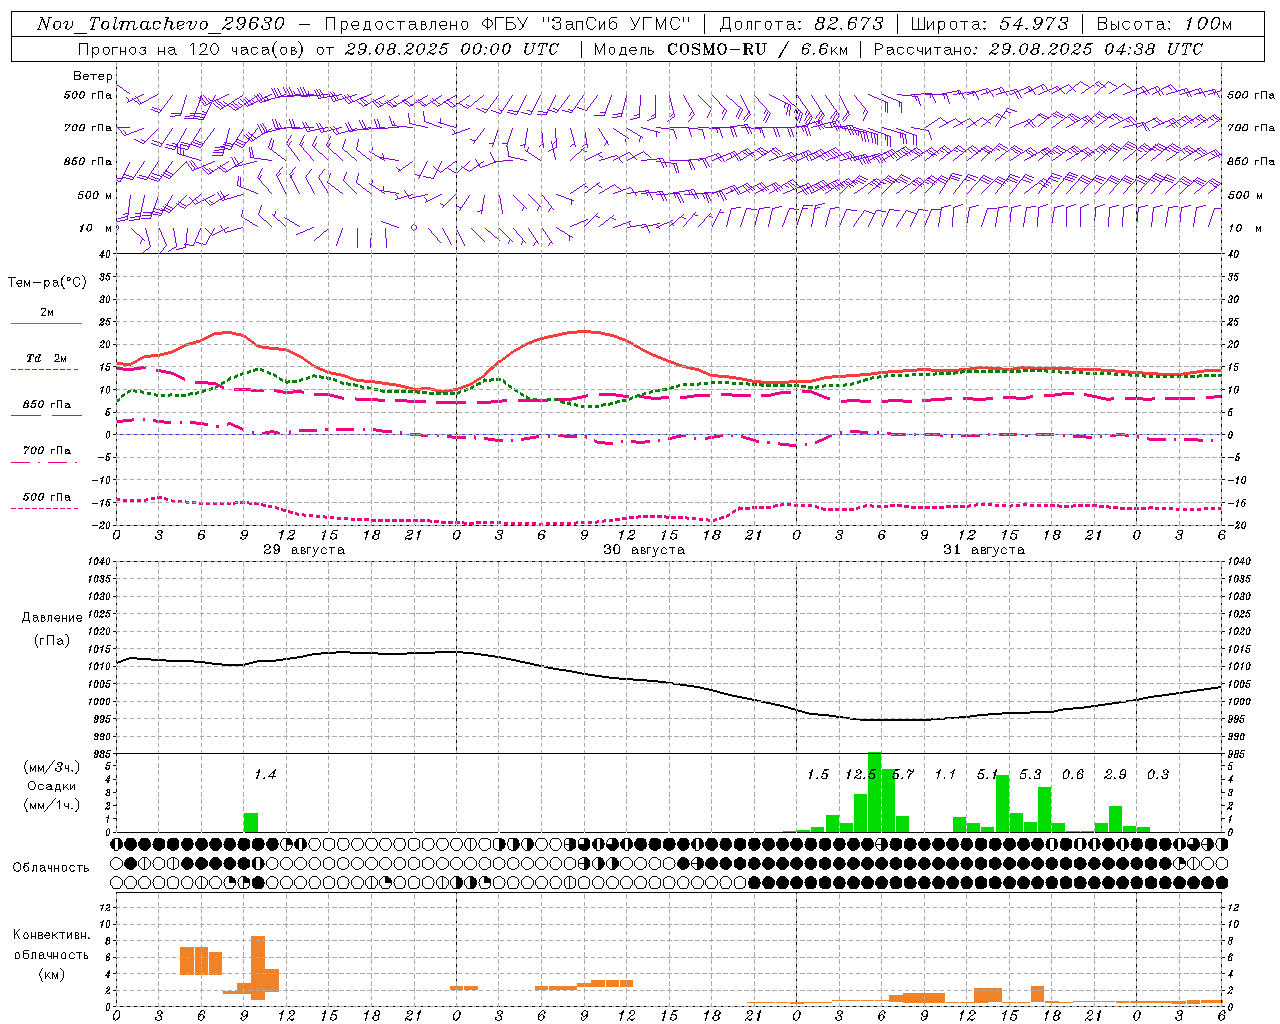
Task: Select the latitude value Широта: 54.973
Action: [989, 24]
